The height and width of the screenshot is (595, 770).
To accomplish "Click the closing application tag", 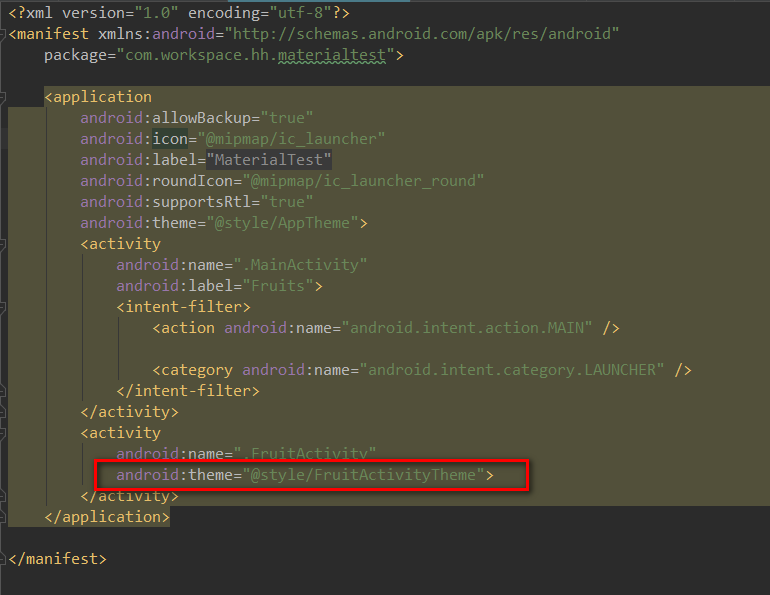I will click(x=107, y=517).
